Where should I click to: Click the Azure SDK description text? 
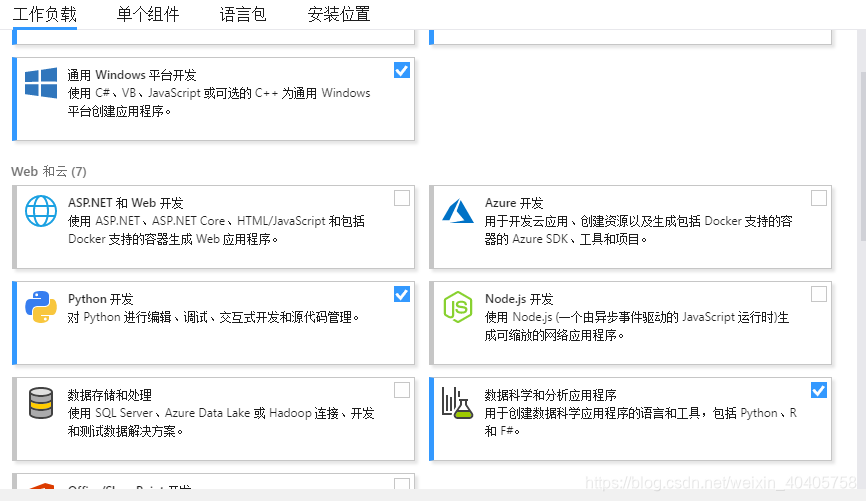(638, 230)
